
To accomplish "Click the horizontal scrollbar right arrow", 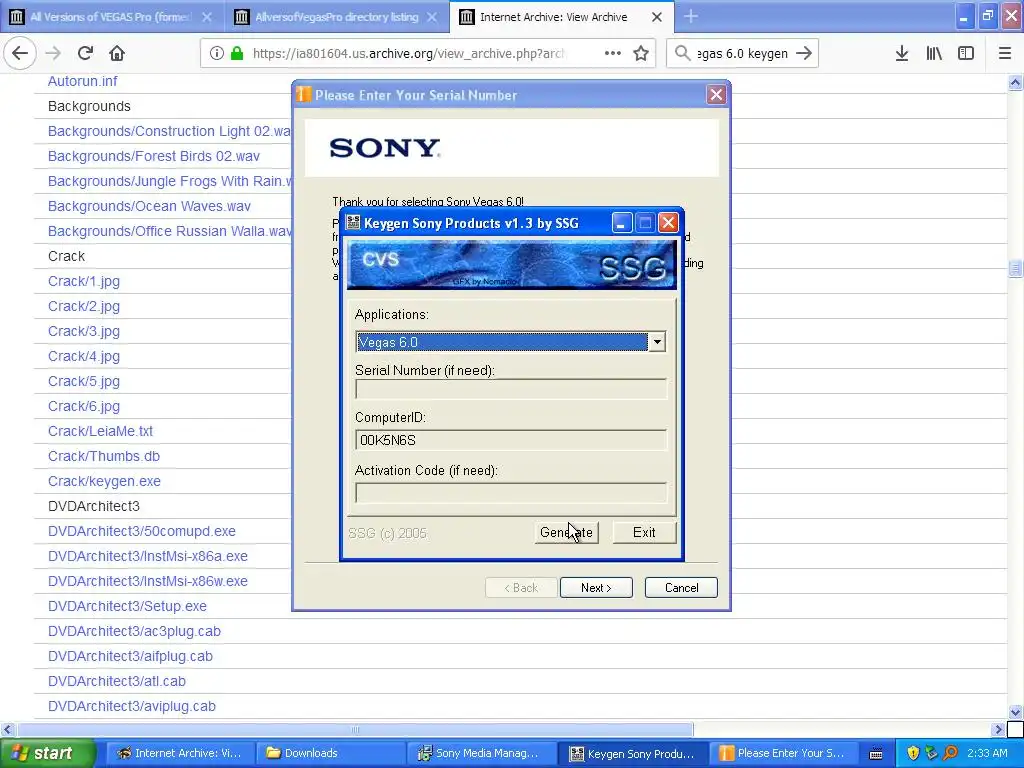I will pyautogui.click(x=998, y=729).
